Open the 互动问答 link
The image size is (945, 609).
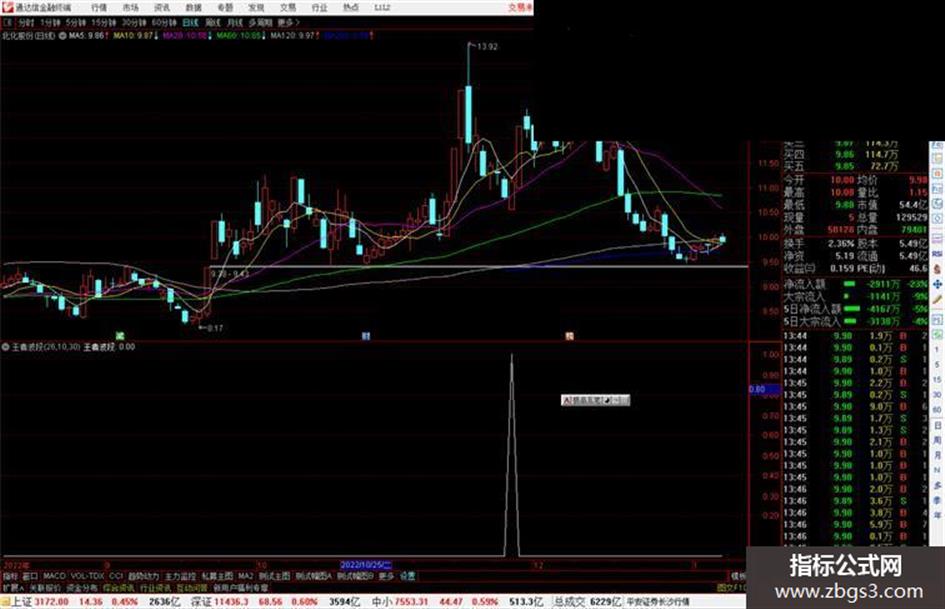[192, 588]
